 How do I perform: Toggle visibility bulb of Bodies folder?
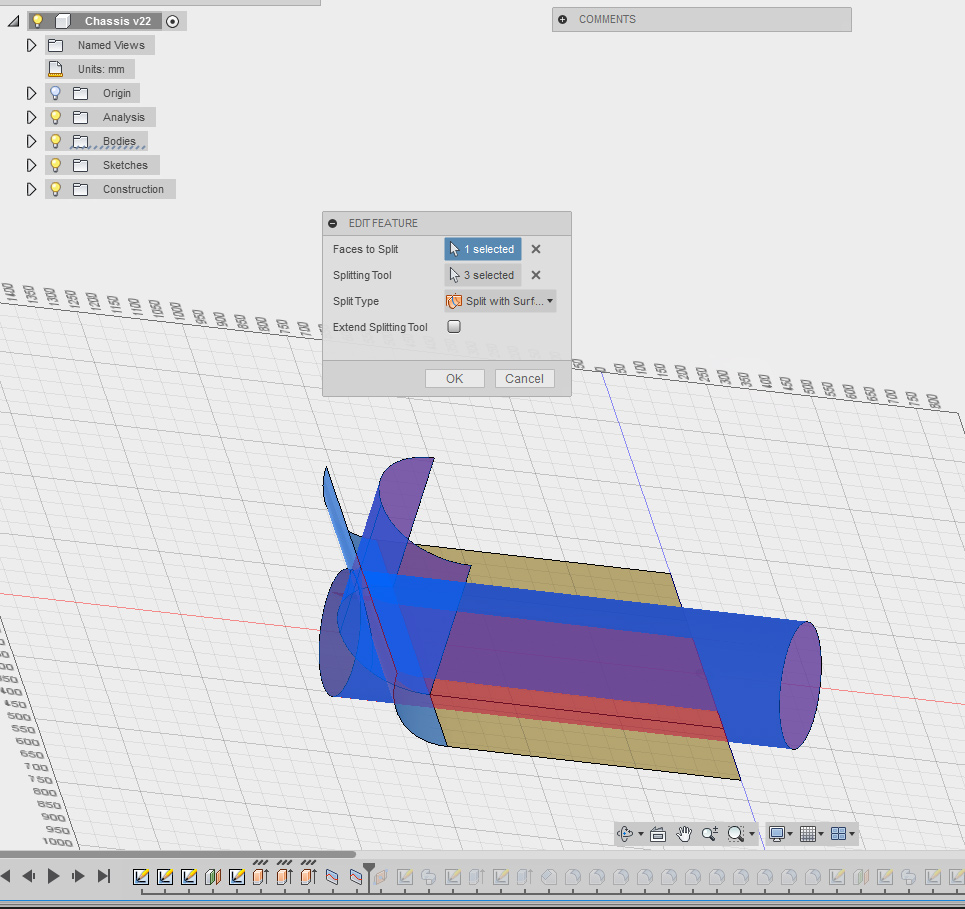point(56,141)
